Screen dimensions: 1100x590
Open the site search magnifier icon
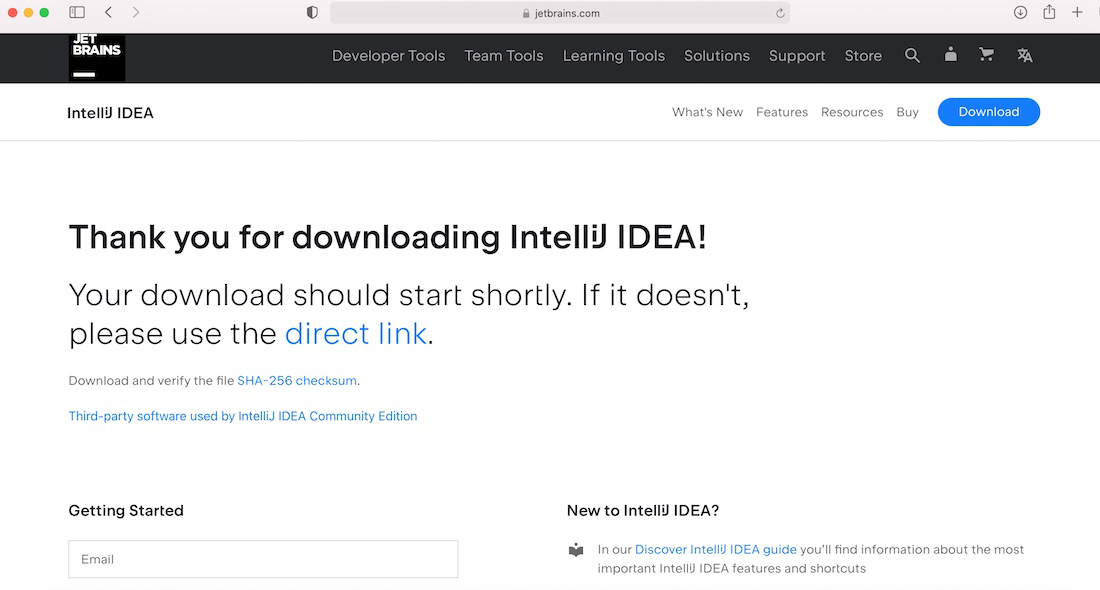point(912,55)
